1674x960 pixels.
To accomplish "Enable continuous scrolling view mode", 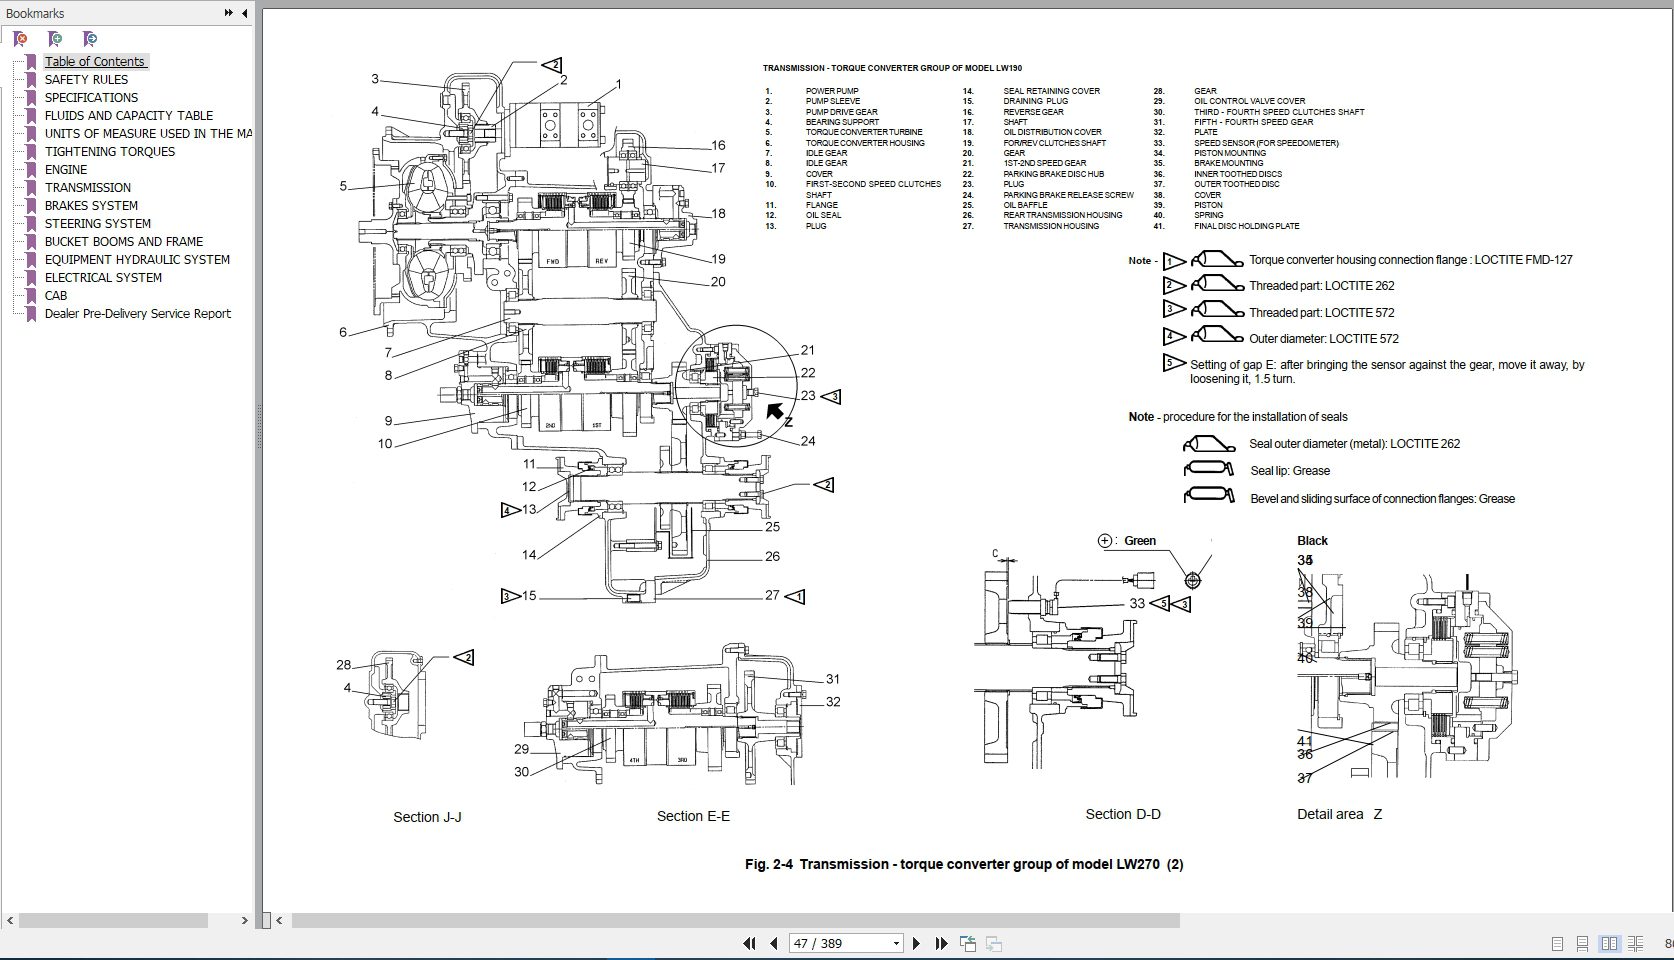I will click(1582, 944).
